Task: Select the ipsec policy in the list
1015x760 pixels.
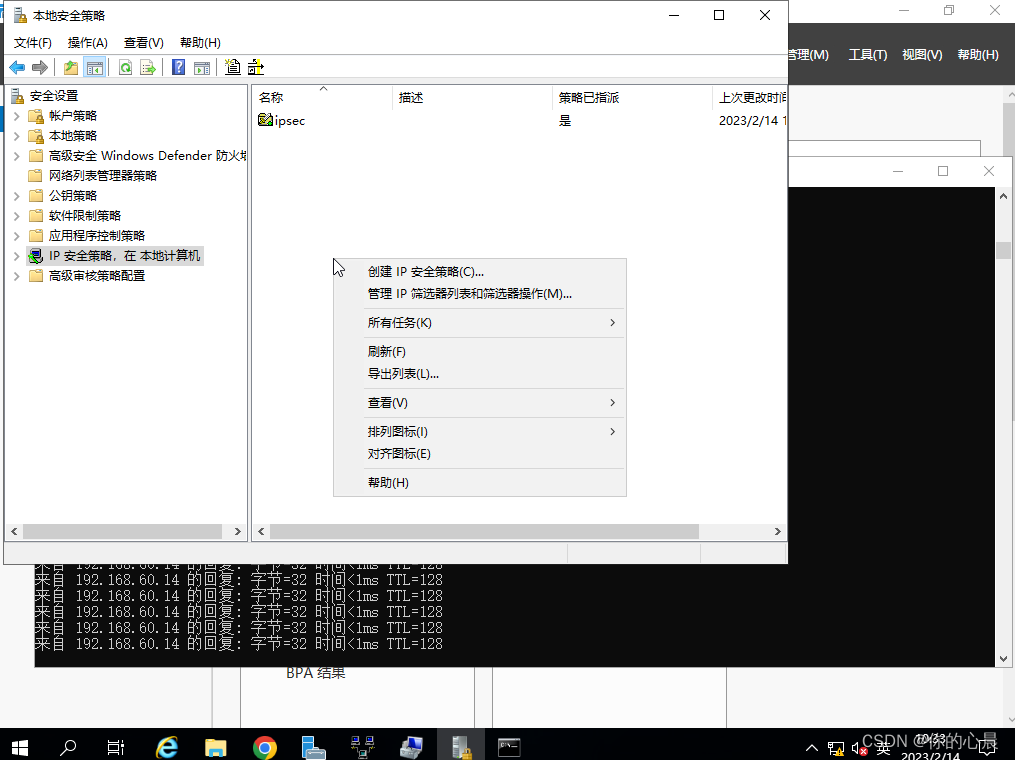Action: 289,121
